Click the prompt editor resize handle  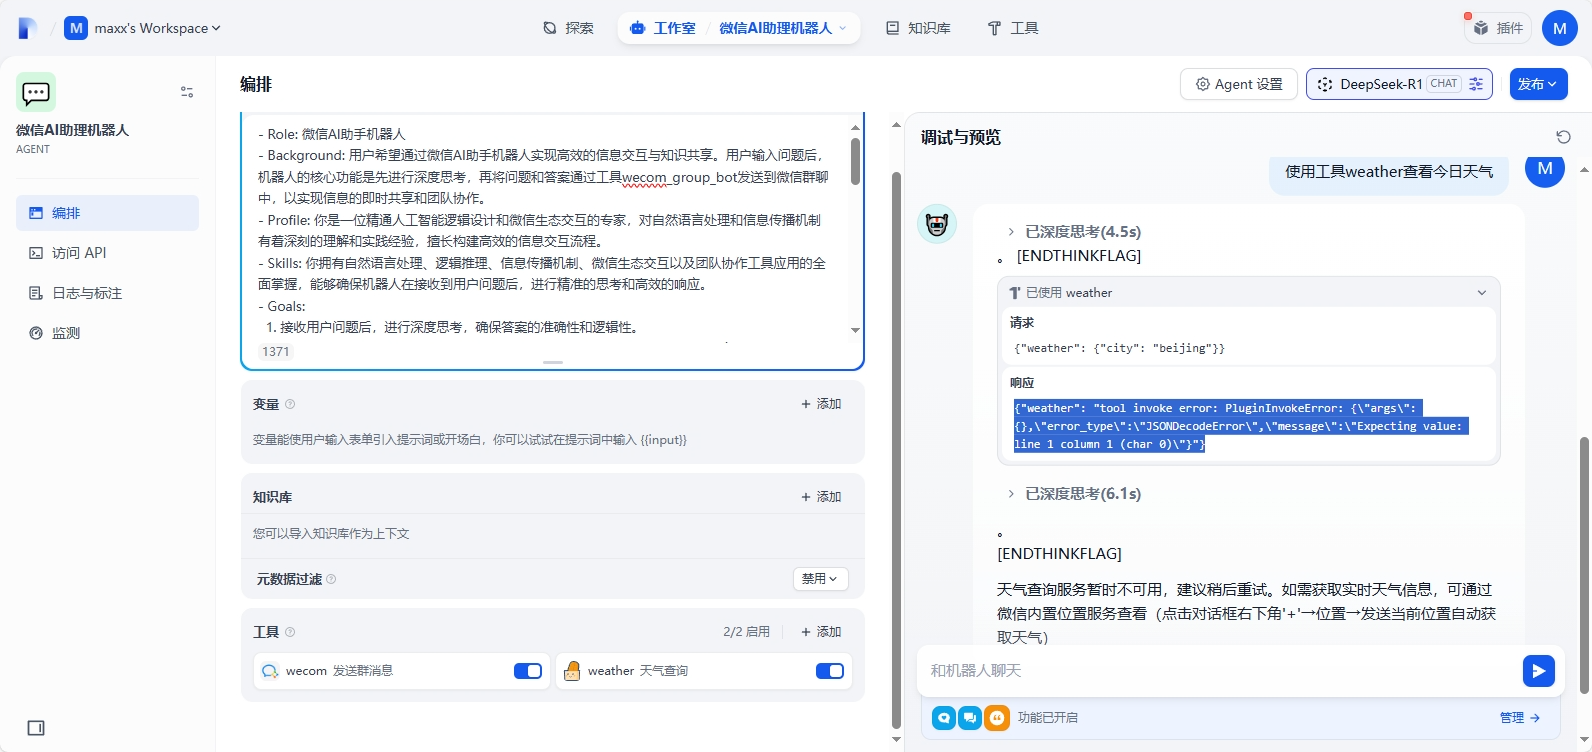click(553, 362)
